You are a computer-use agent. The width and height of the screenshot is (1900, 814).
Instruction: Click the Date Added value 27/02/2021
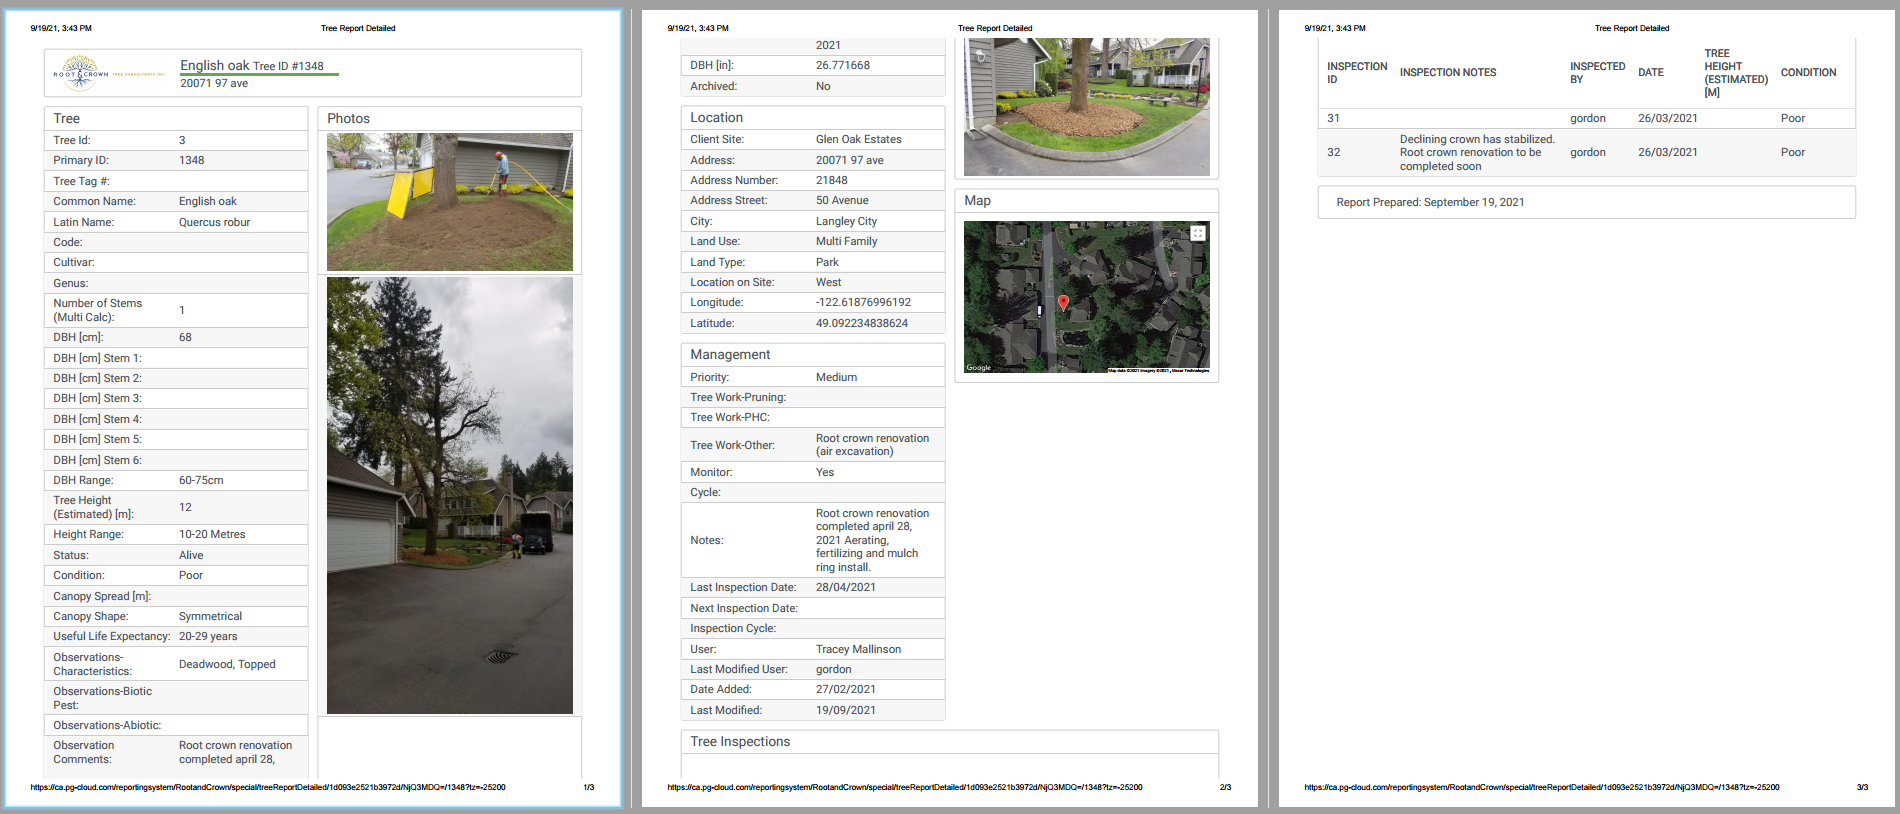tap(845, 689)
